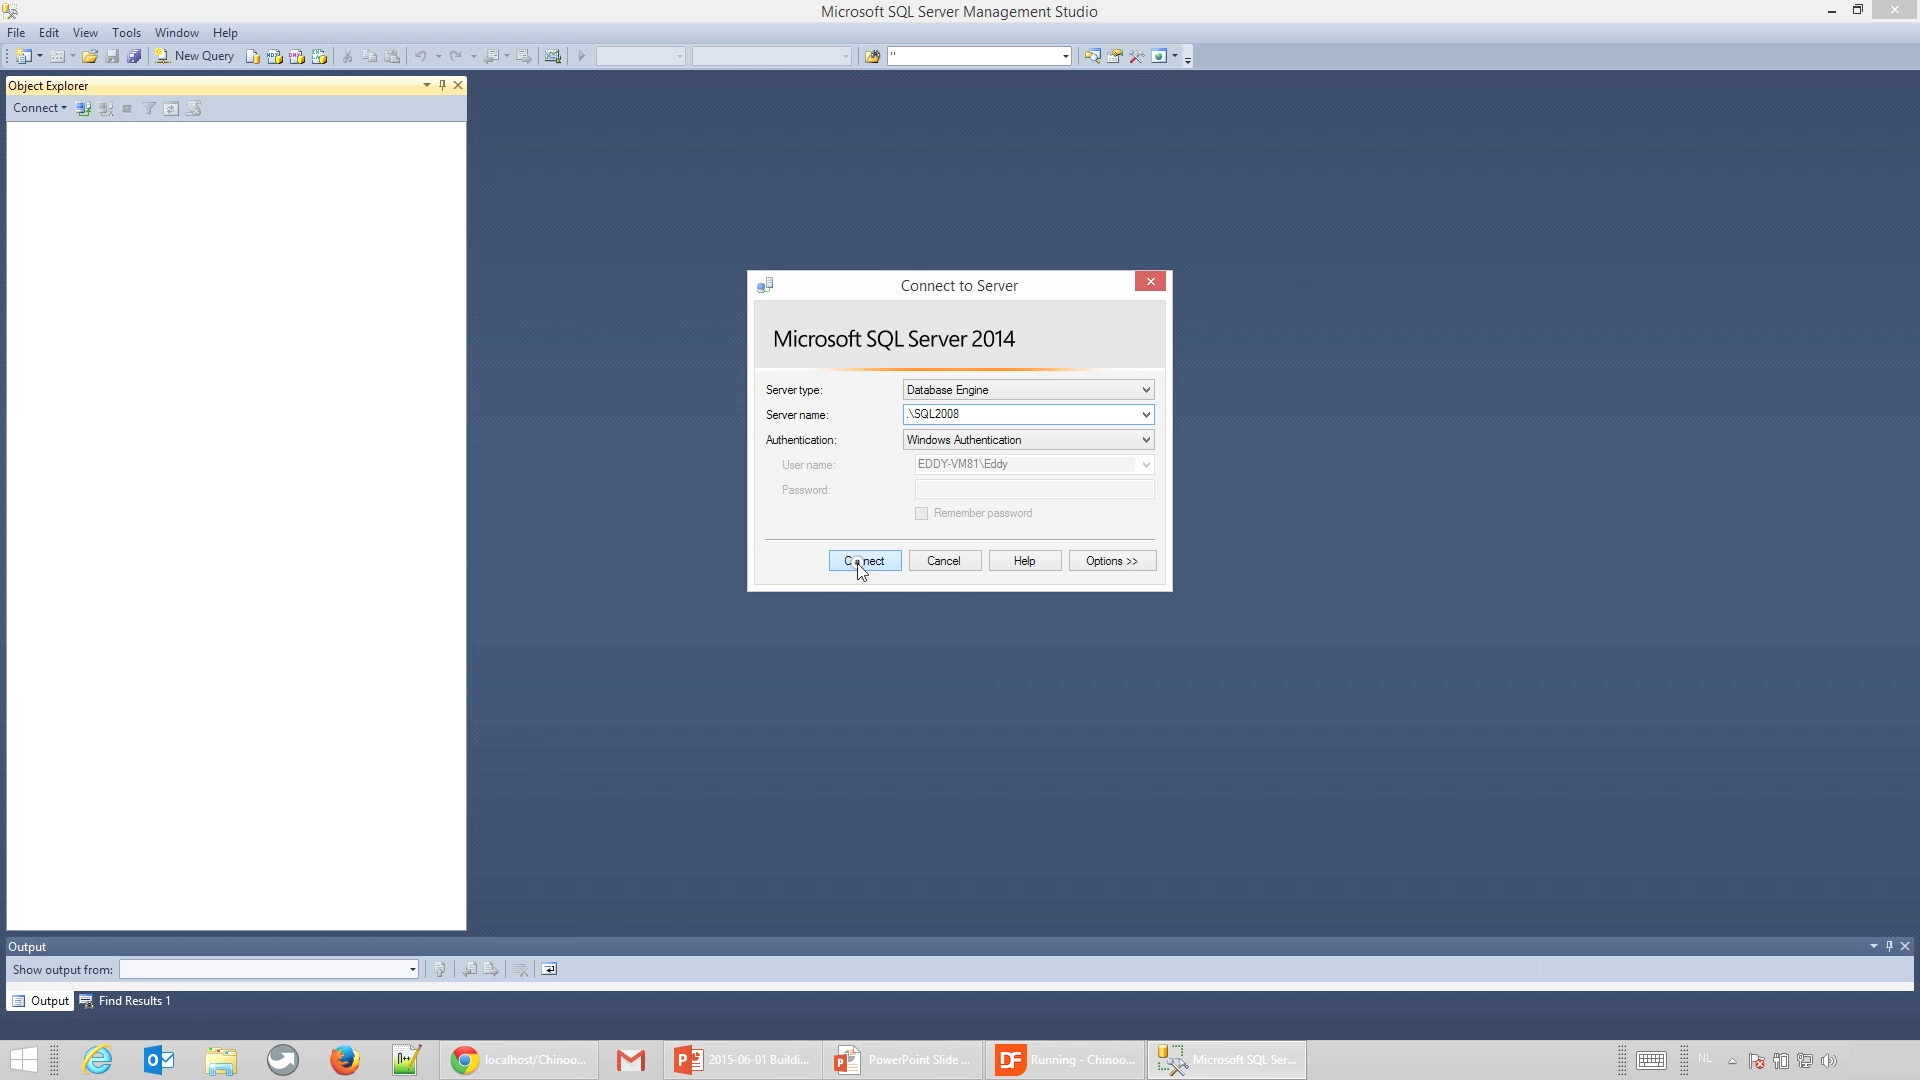Pin the Object Explorer panel
Viewport: 1920px width, 1080px height.
point(442,85)
